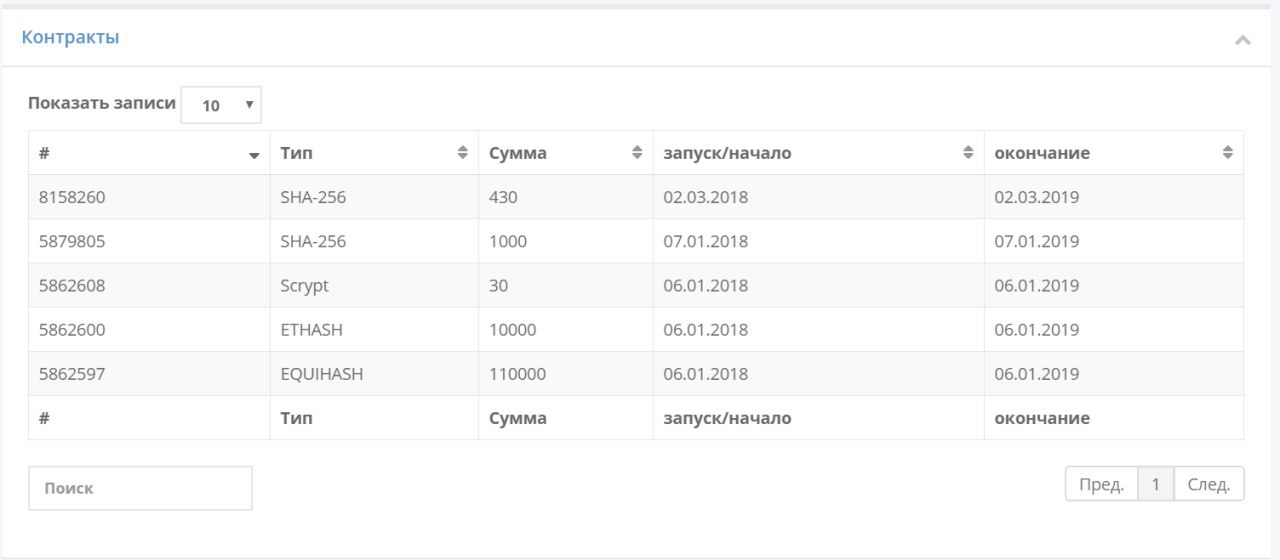Go to next page with След.
Image resolution: width=1280 pixels, height=560 pixels.
(x=1209, y=484)
